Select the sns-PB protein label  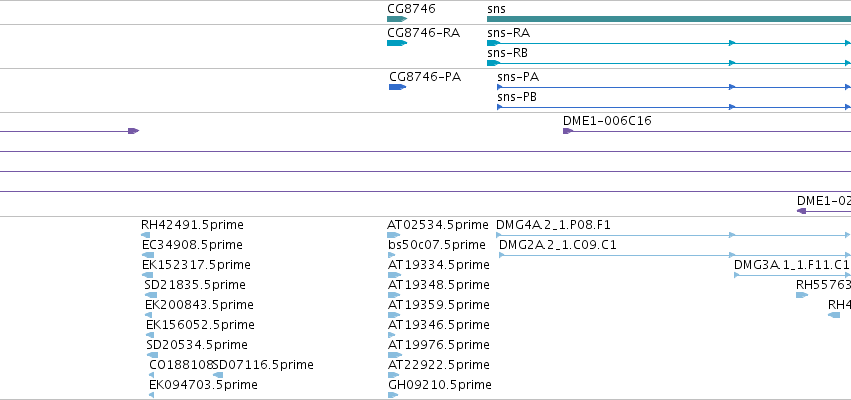coord(517,97)
